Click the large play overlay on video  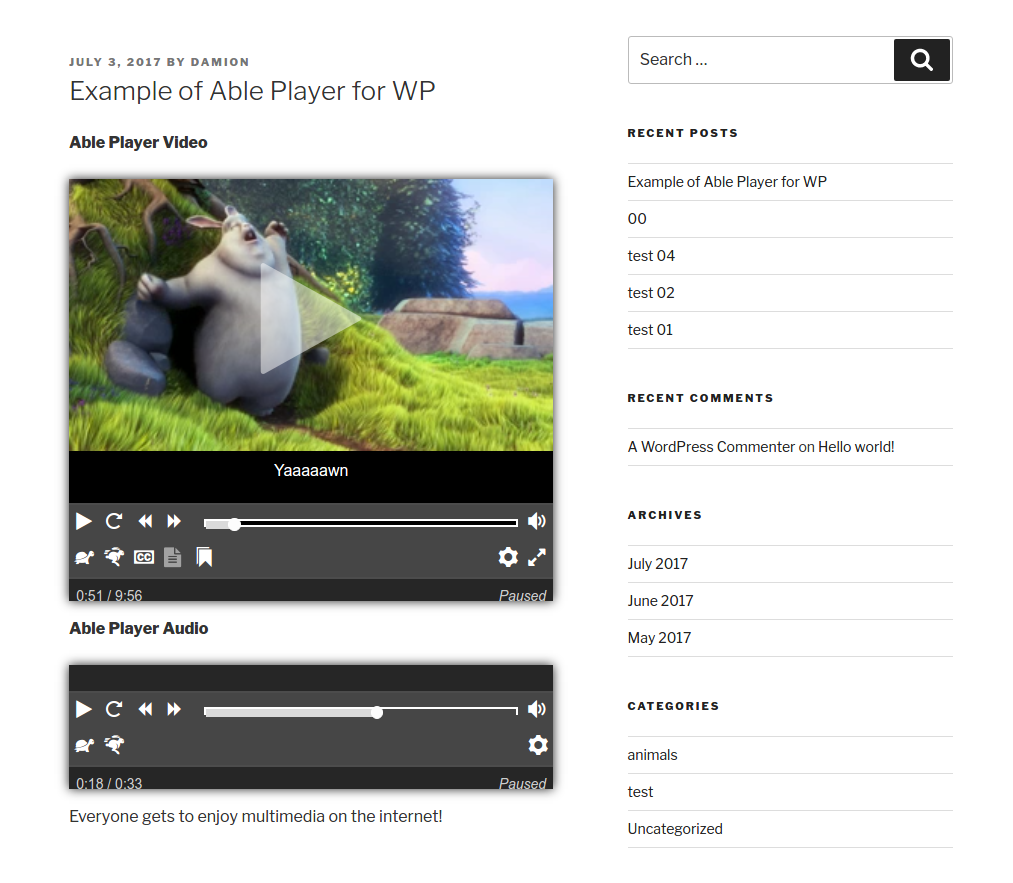tap(311, 318)
